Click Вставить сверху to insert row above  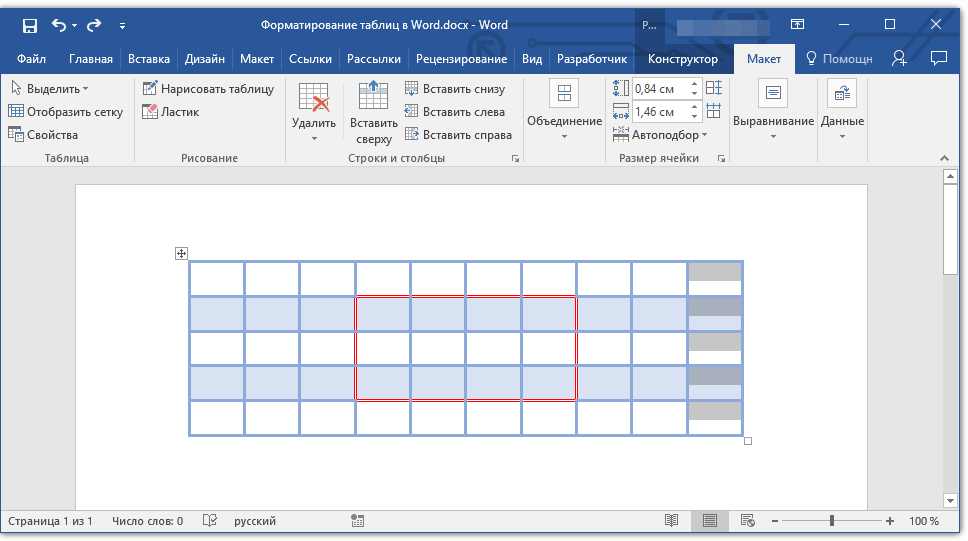[x=373, y=113]
